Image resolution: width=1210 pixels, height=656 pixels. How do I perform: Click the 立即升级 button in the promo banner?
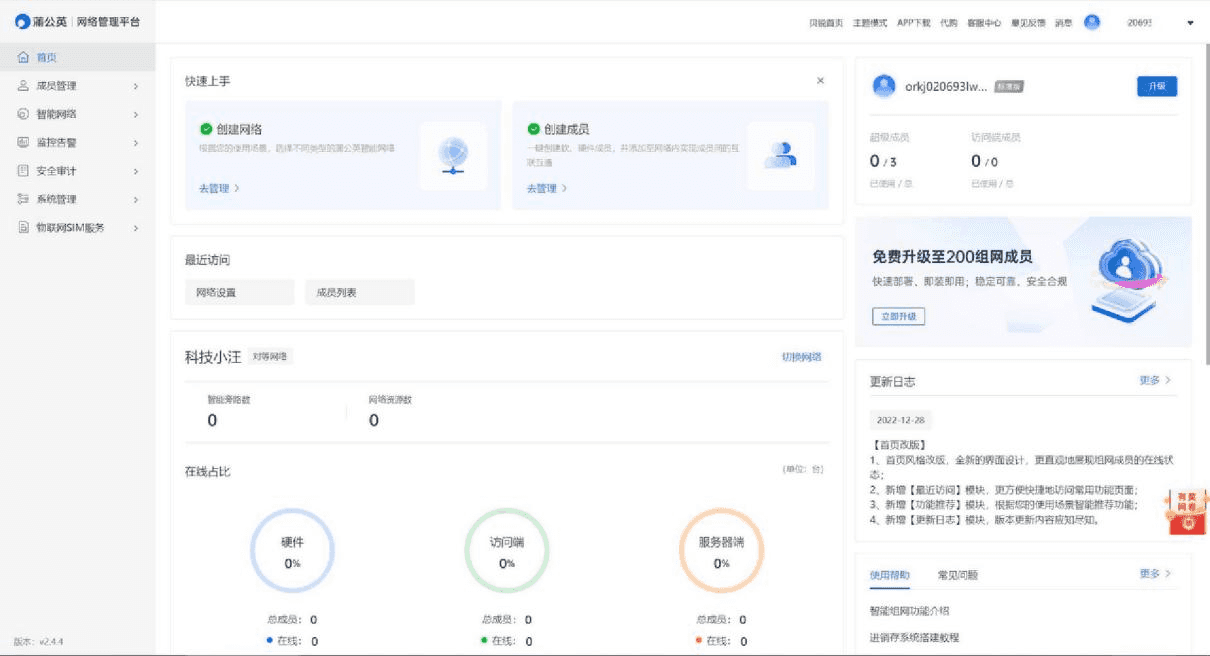tap(897, 316)
